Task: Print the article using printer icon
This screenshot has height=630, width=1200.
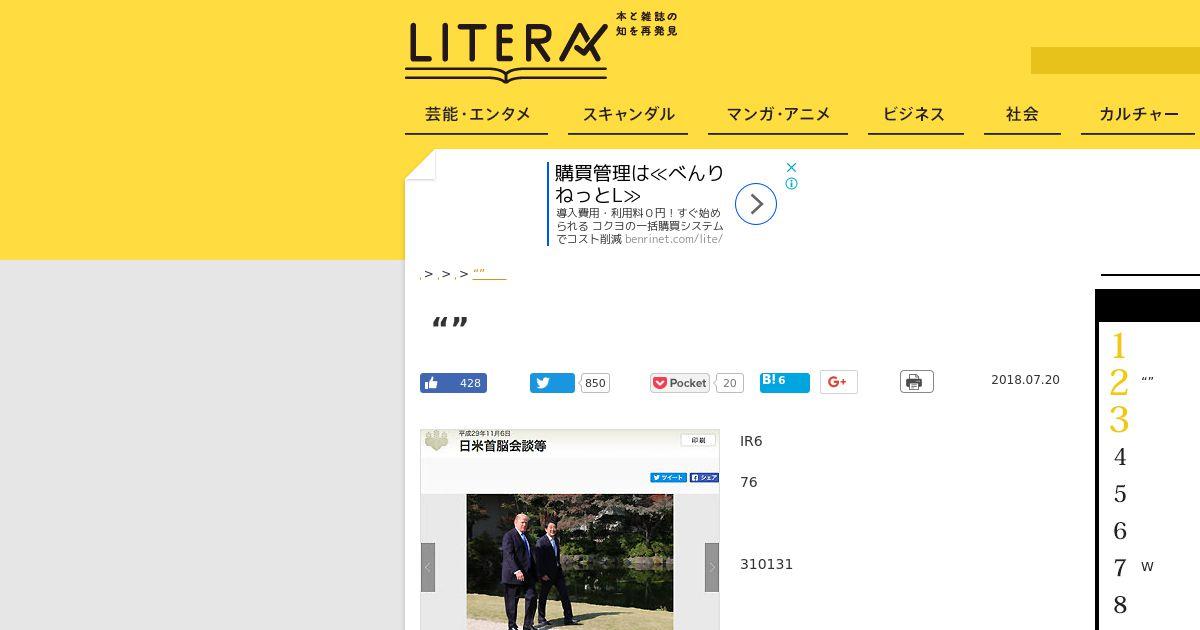Action: pos(917,382)
